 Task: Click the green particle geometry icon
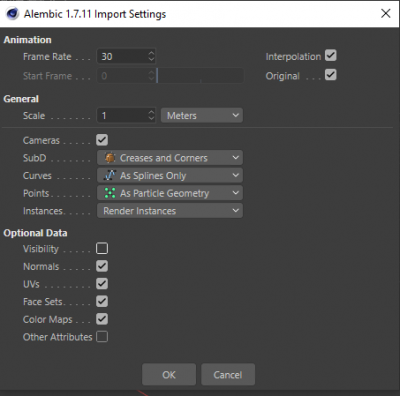point(110,193)
